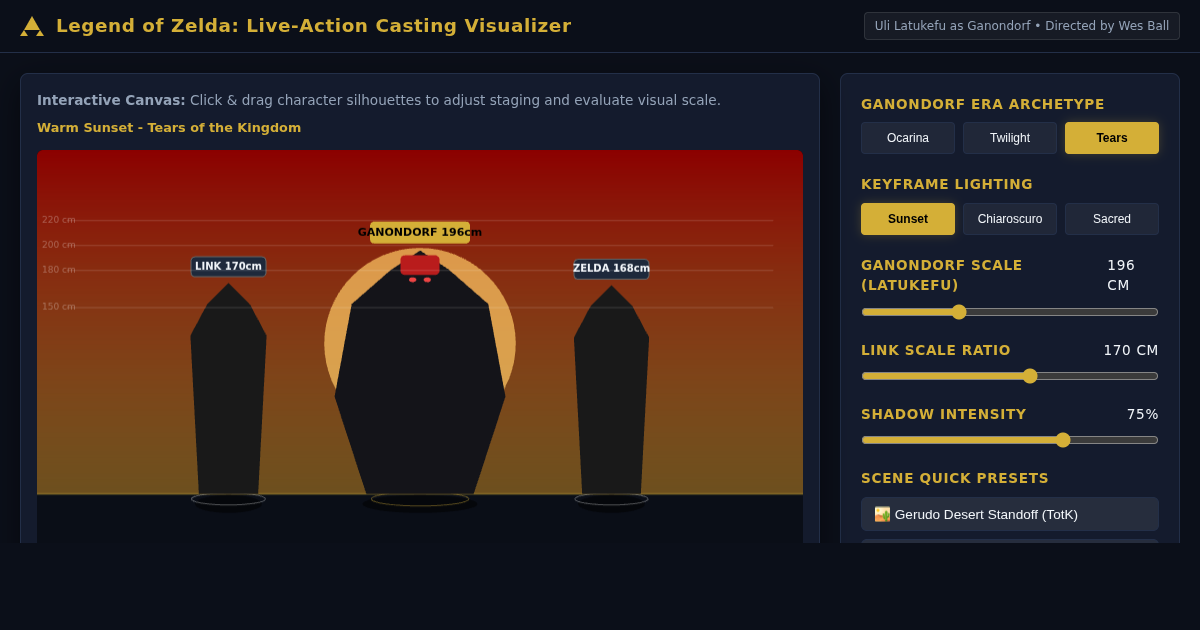Click the GANONDORF 196cm label

[x=420, y=232]
